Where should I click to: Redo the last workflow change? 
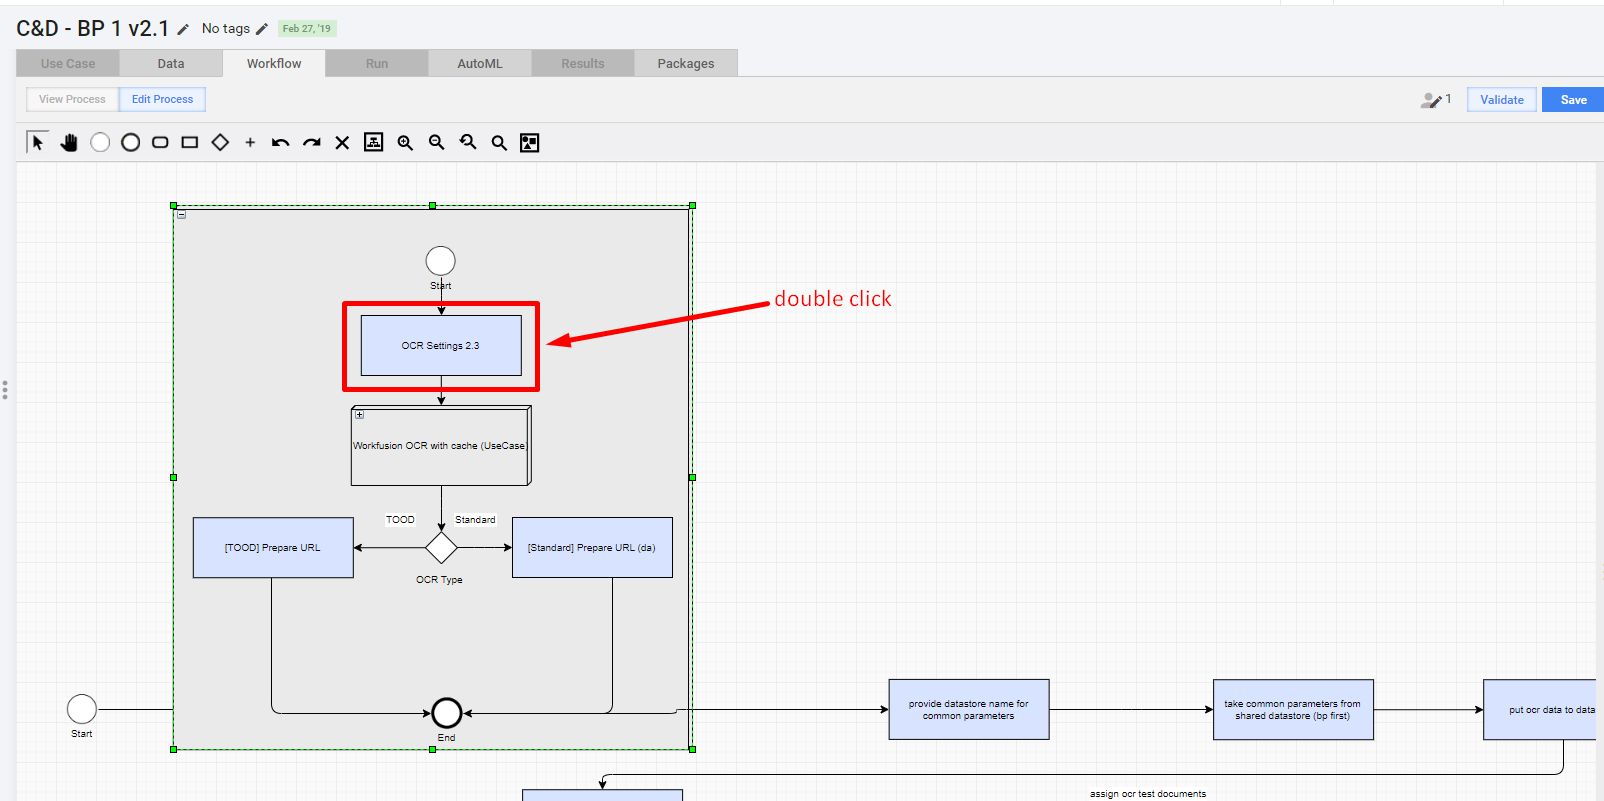click(x=312, y=142)
